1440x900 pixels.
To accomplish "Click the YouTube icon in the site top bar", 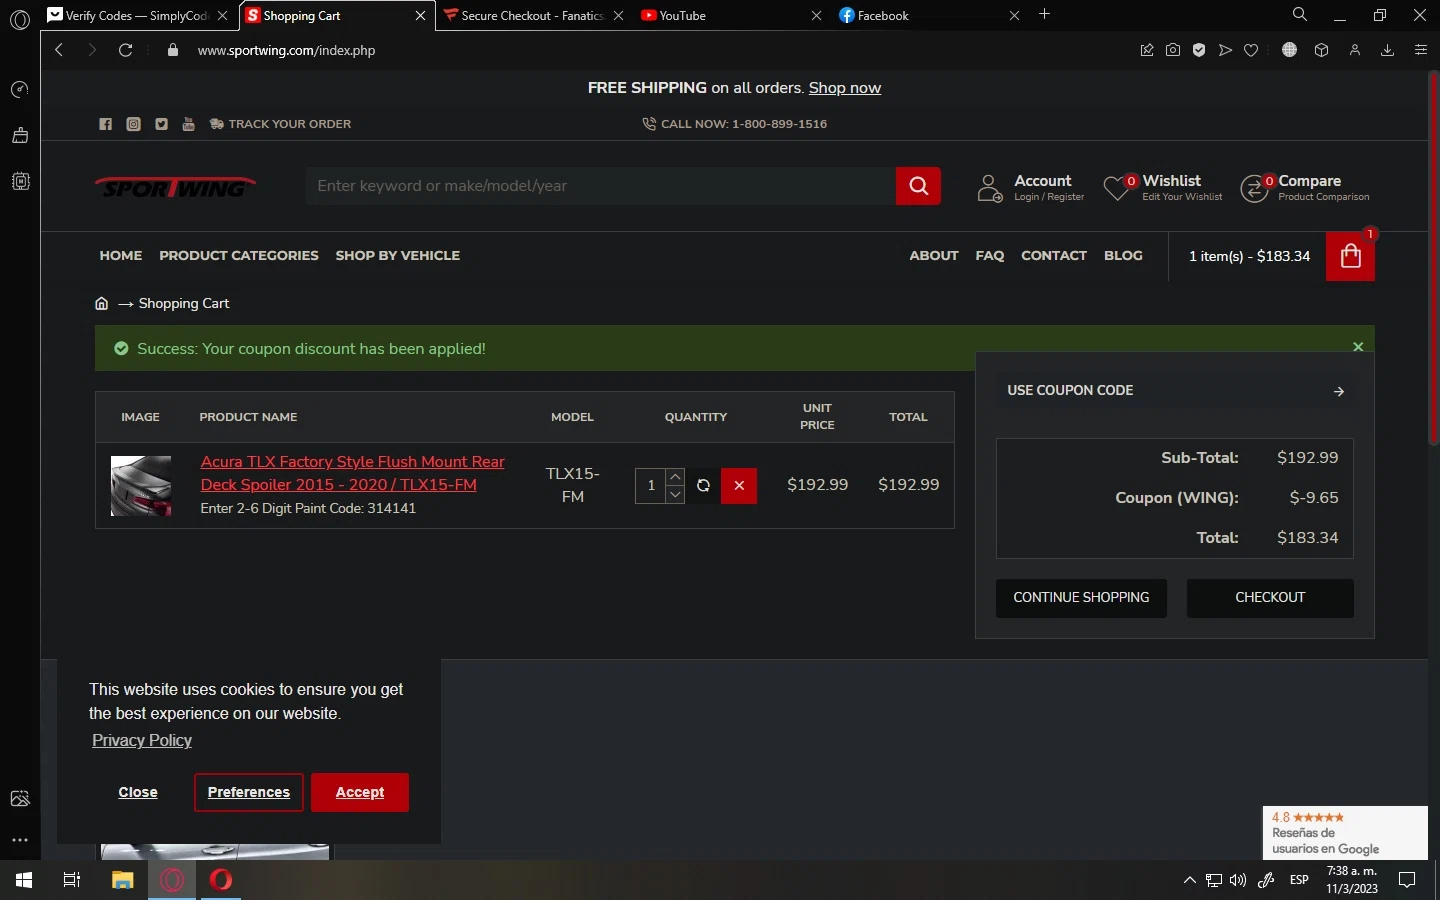I will tap(188, 124).
